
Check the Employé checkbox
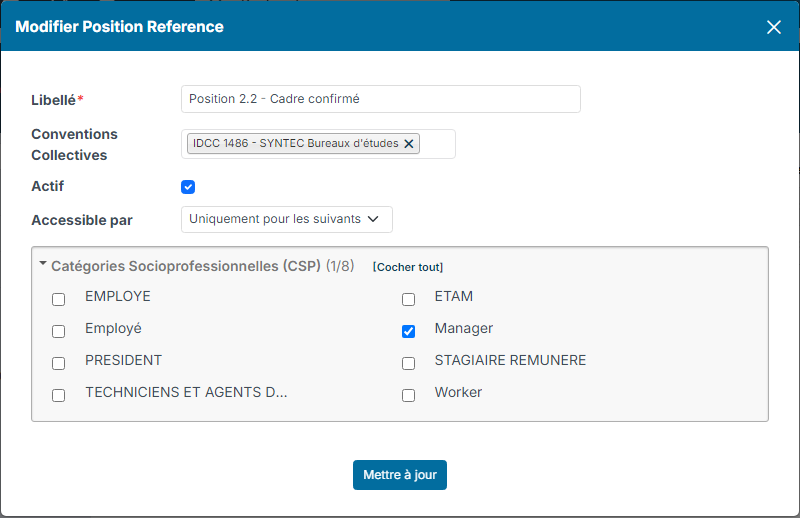(x=59, y=331)
